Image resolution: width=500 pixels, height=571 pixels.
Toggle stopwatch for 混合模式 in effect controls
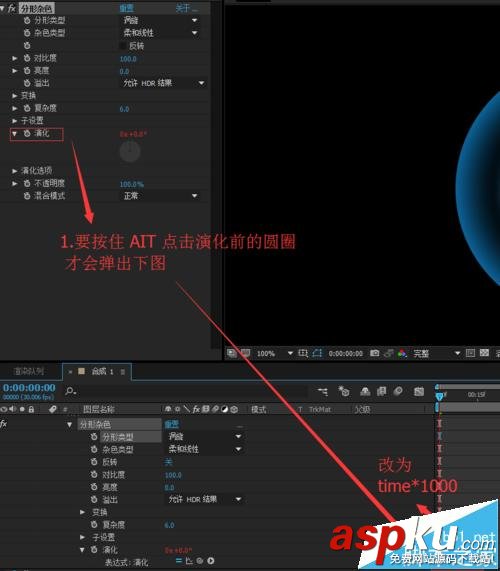coord(27,196)
